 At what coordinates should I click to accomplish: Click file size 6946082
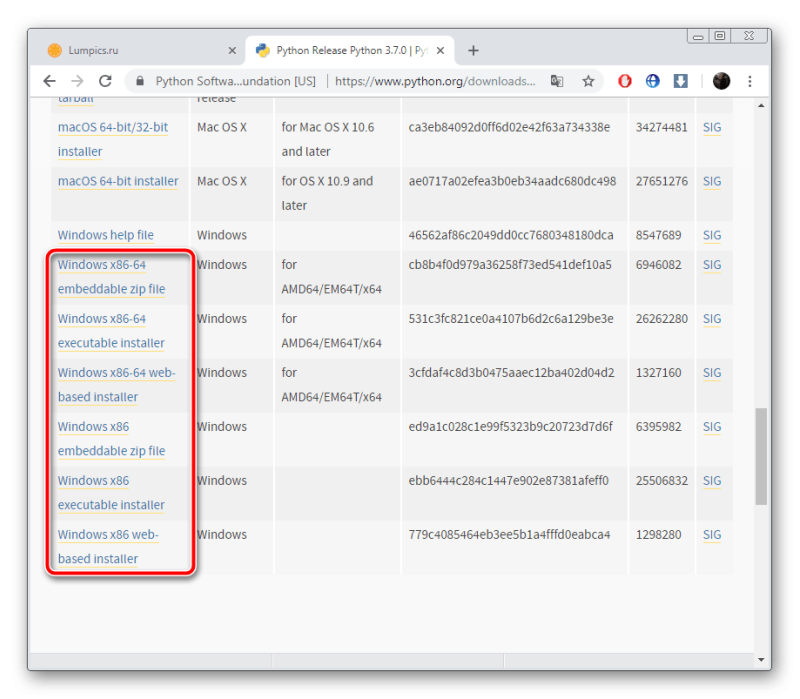[658, 265]
